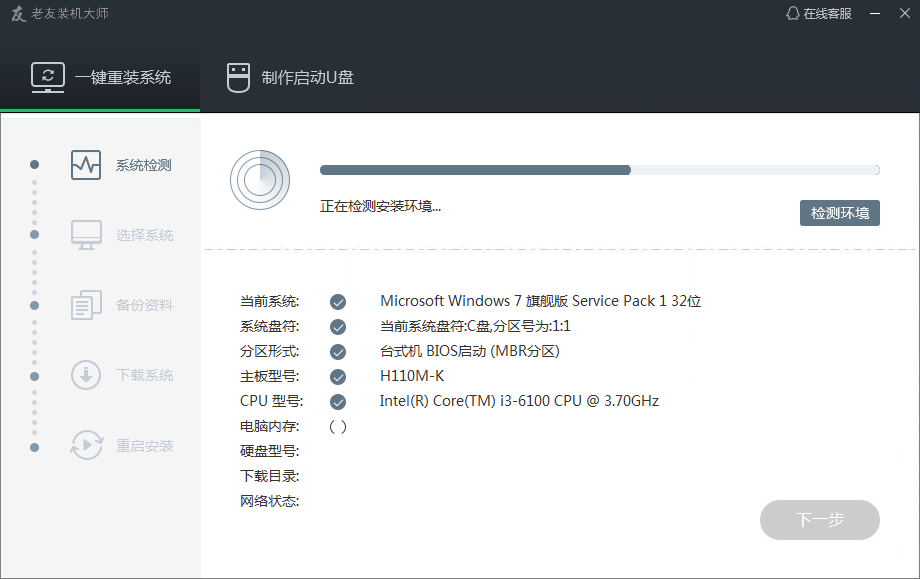Click the step dot next to 重启安装
This screenshot has width=920, height=579.
35,448
